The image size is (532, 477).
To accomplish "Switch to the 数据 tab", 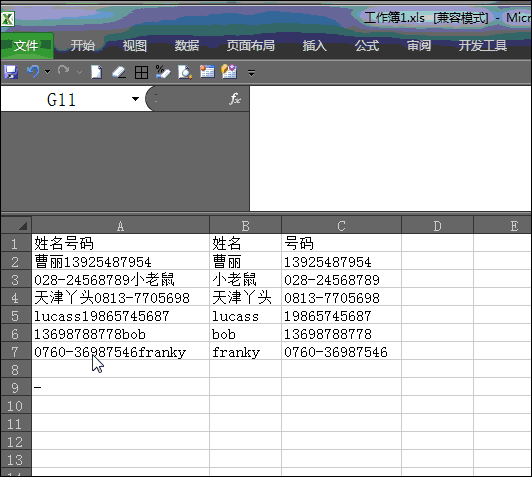I will tap(187, 45).
